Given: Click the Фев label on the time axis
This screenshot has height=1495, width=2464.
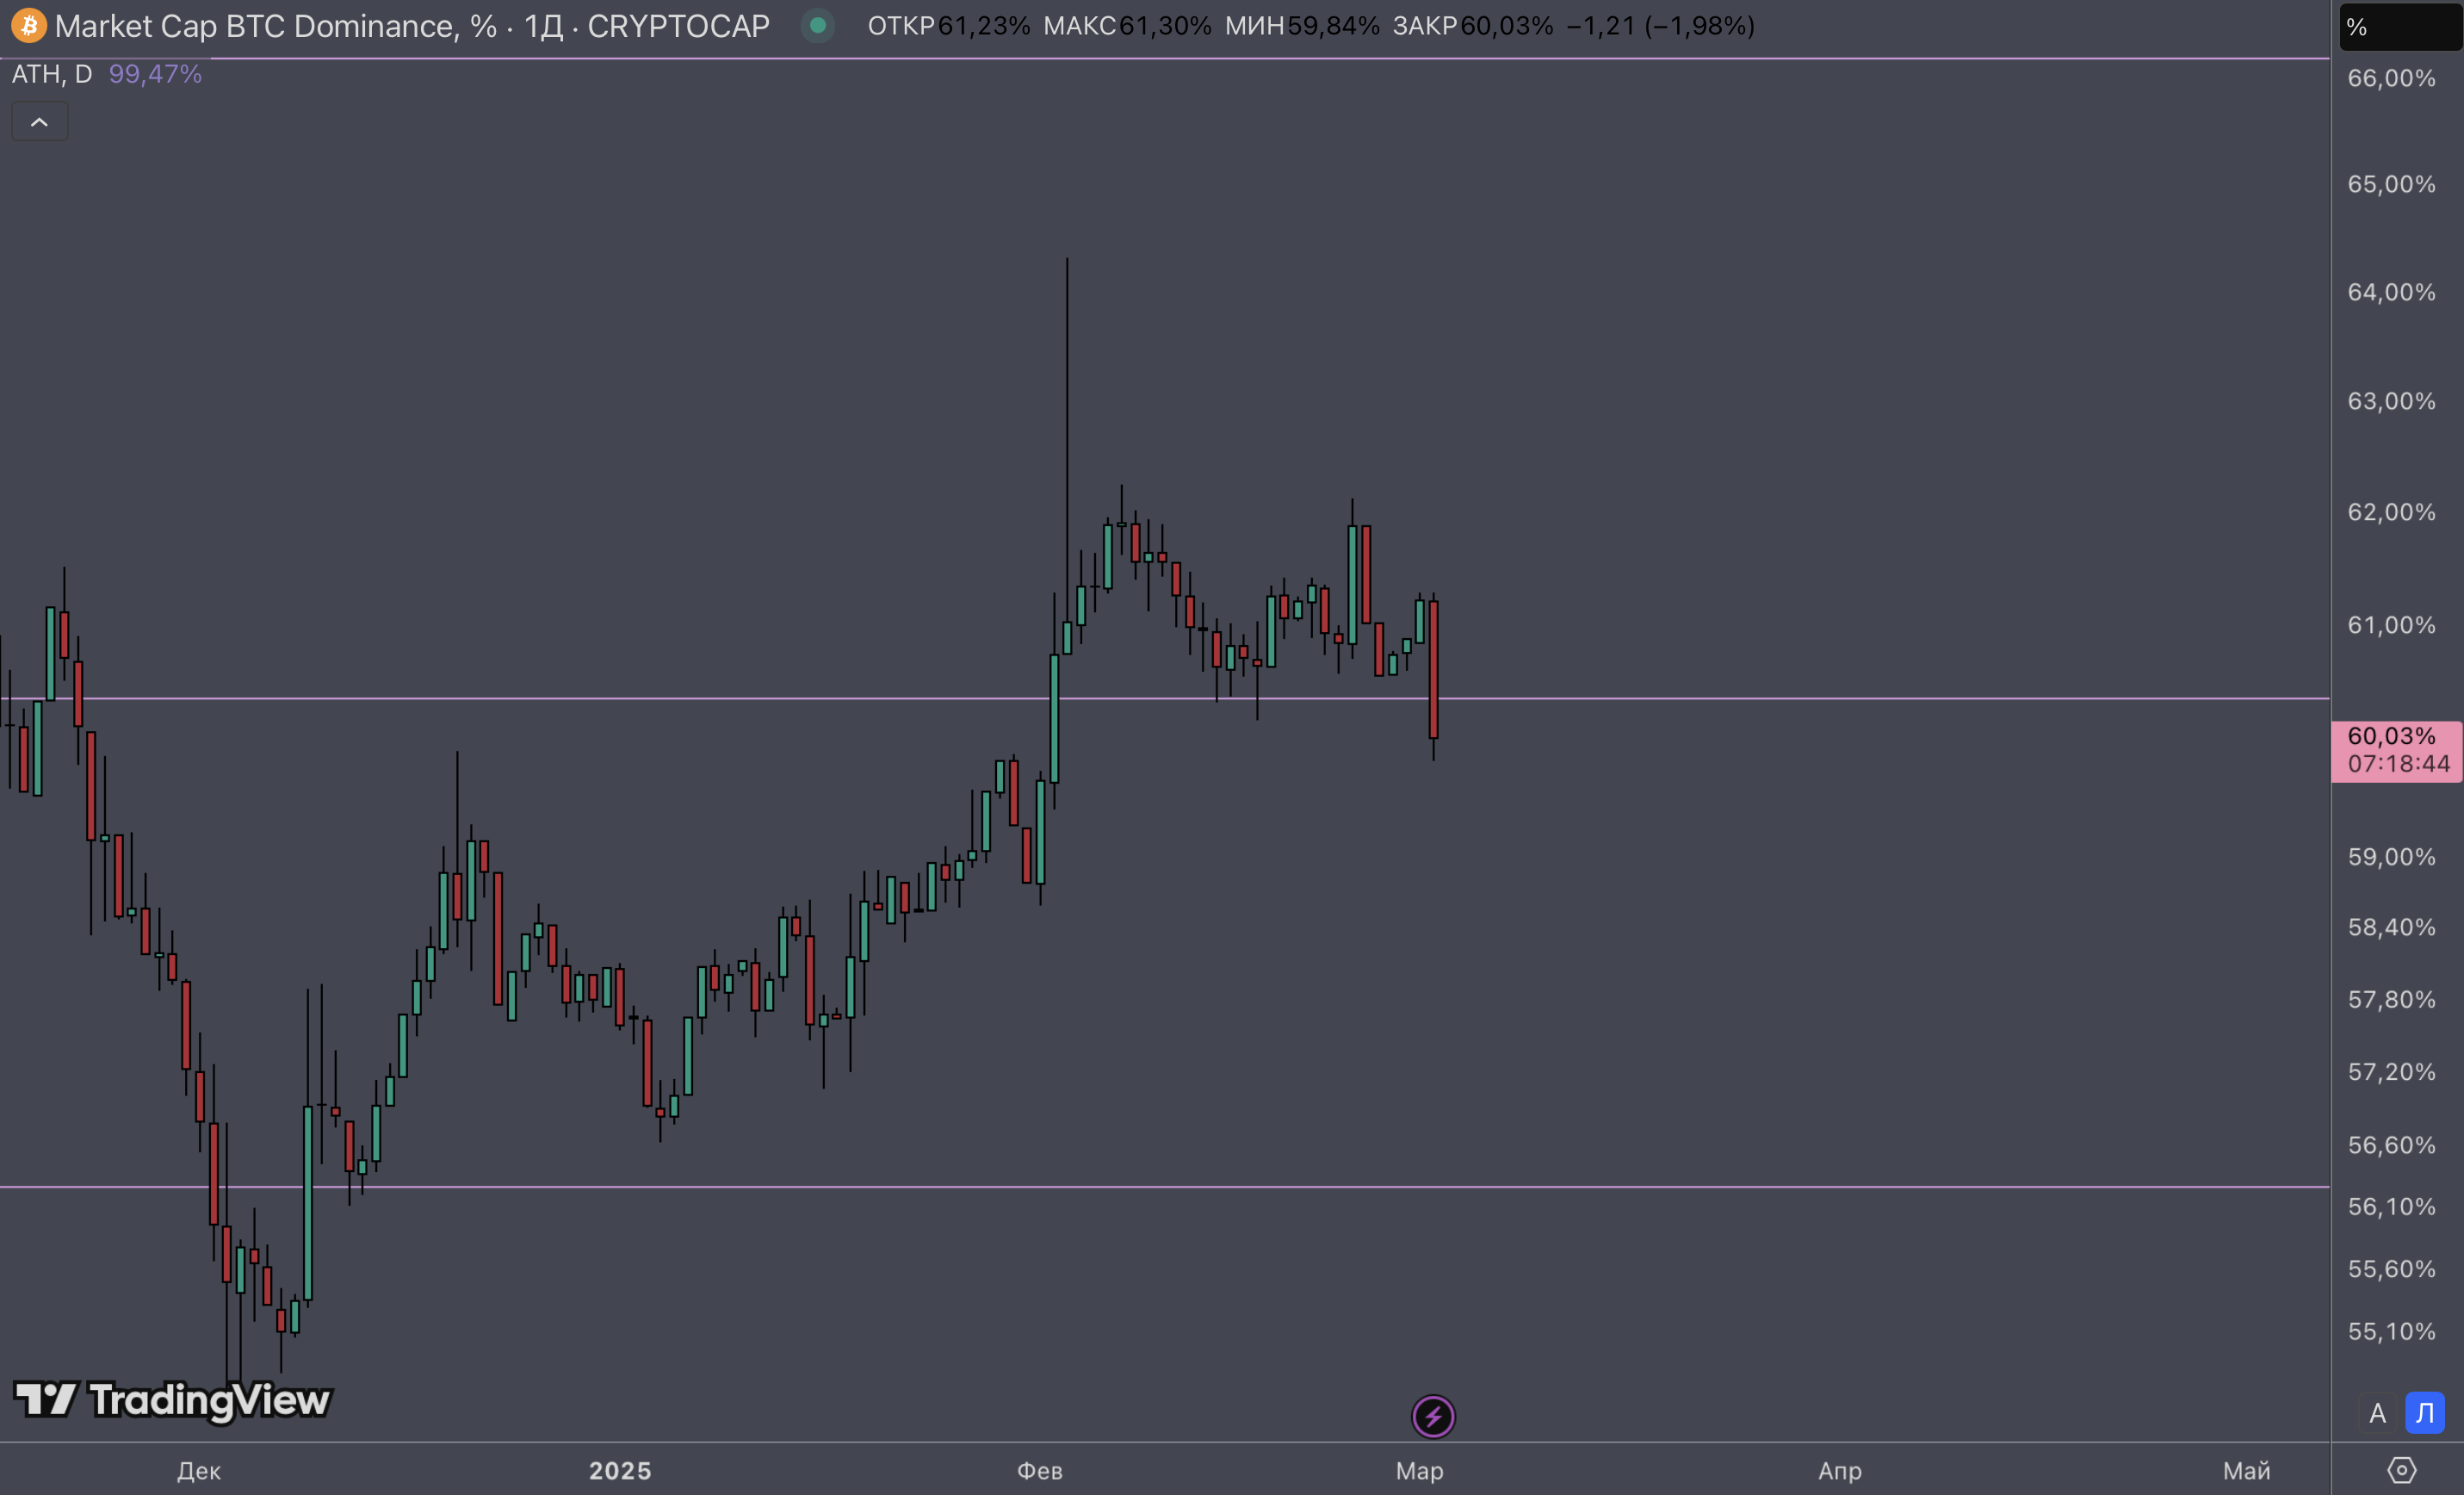Looking at the screenshot, I should click(x=1039, y=1471).
